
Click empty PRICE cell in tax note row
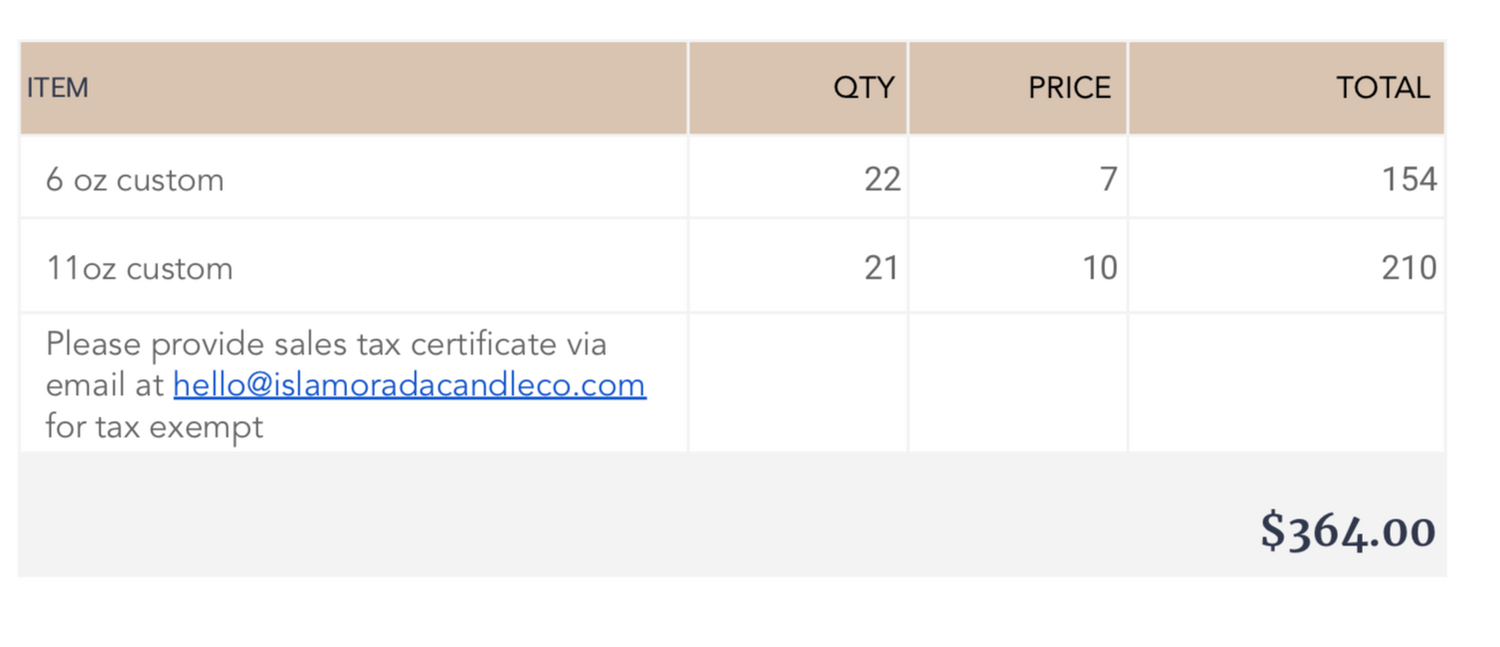coord(1018,383)
